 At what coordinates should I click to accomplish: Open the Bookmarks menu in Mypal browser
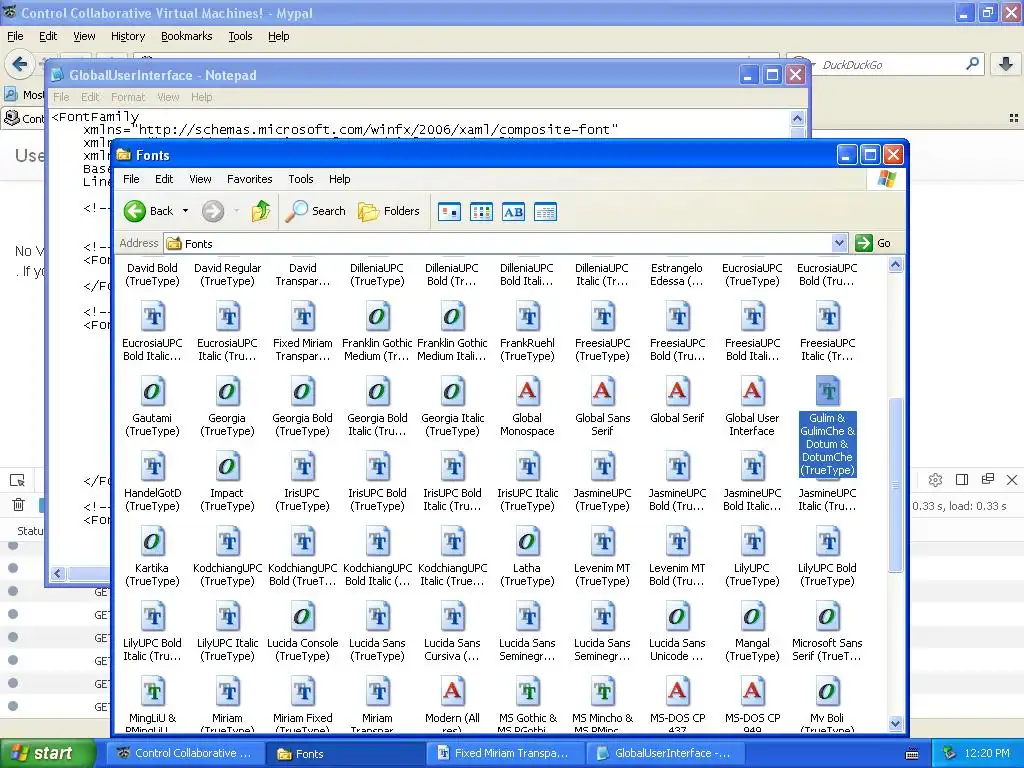[187, 37]
